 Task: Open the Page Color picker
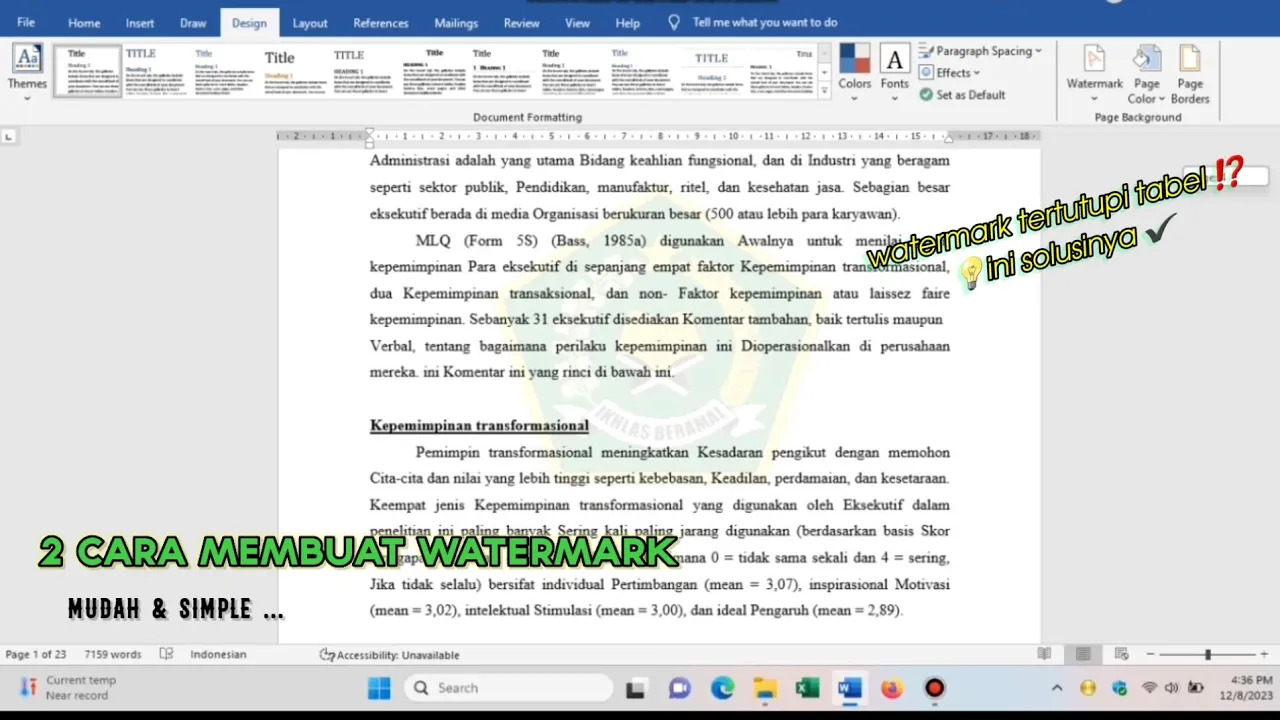point(1146,74)
